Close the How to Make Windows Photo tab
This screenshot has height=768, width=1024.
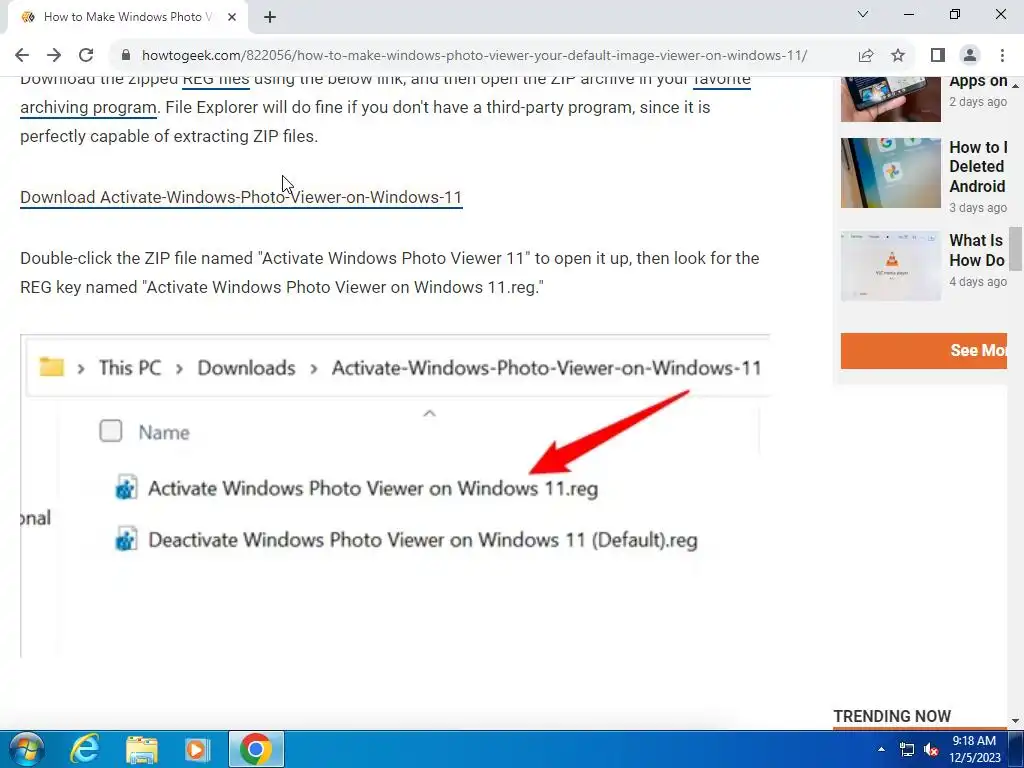tap(232, 17)
